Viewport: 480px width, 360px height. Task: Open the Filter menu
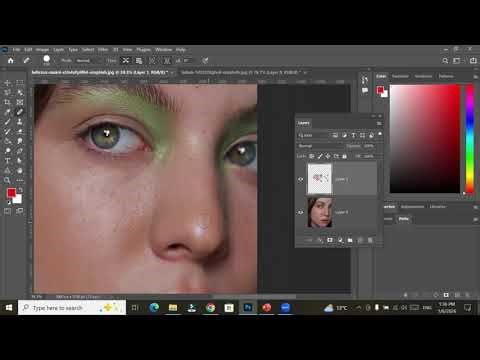pos(103,50)
